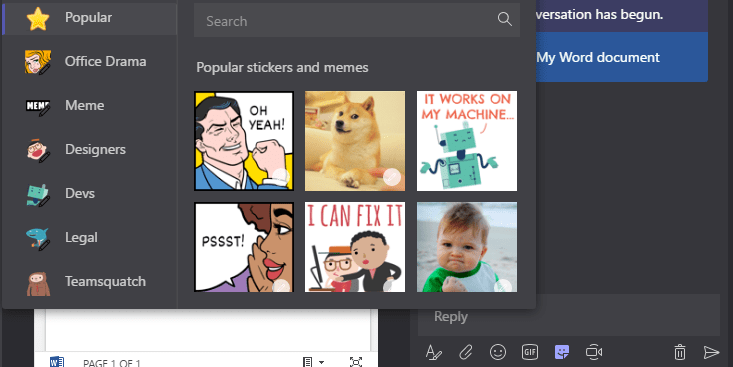Pick the It Works On My Machine sticker
The image size is (733, 367).
467,141
